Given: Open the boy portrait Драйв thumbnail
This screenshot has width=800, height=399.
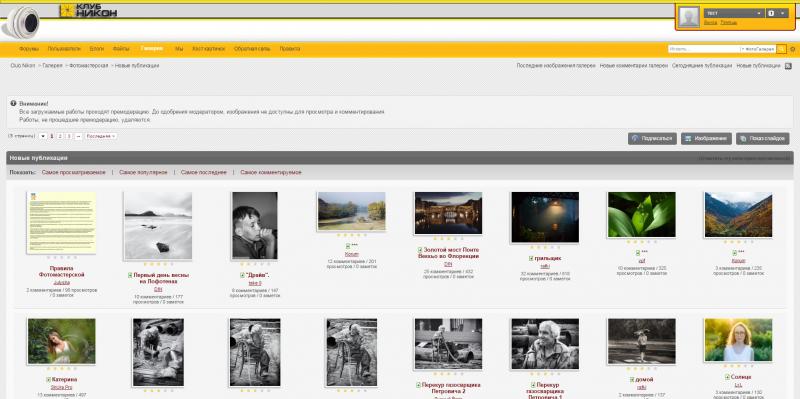Looking at the screenshot, I should tap(255, 226).
